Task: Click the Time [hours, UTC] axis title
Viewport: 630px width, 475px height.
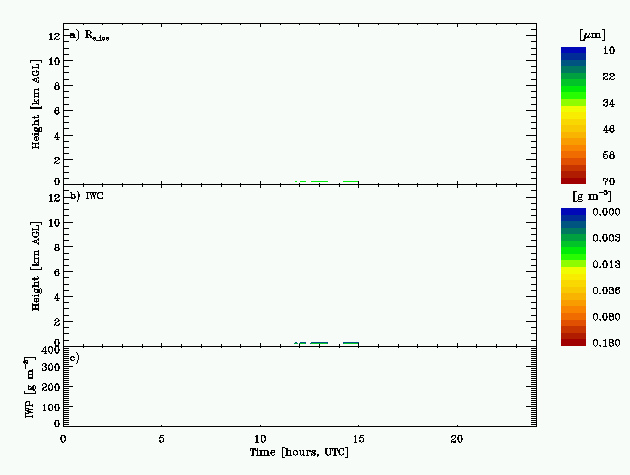Action: pos(299,452)
